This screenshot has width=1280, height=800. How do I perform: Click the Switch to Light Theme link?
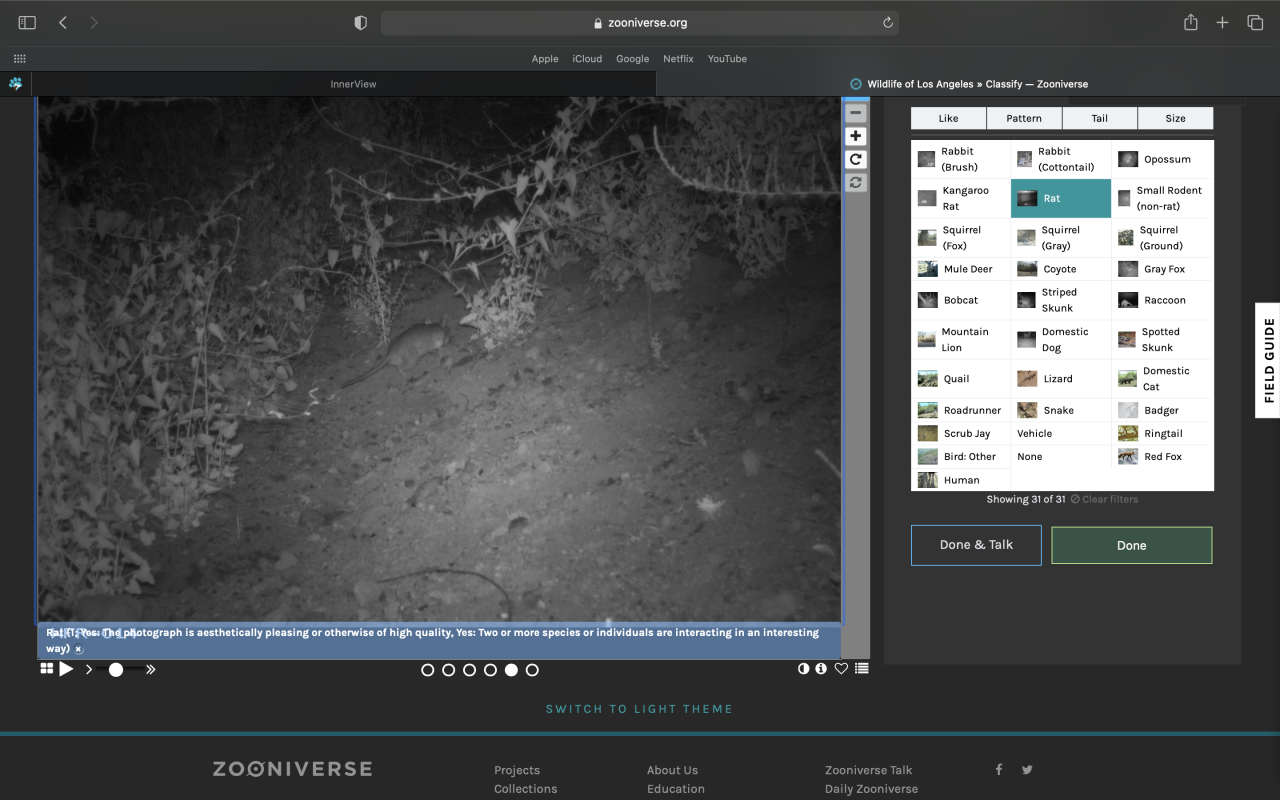pyautogui.click(x=639, y=709)
